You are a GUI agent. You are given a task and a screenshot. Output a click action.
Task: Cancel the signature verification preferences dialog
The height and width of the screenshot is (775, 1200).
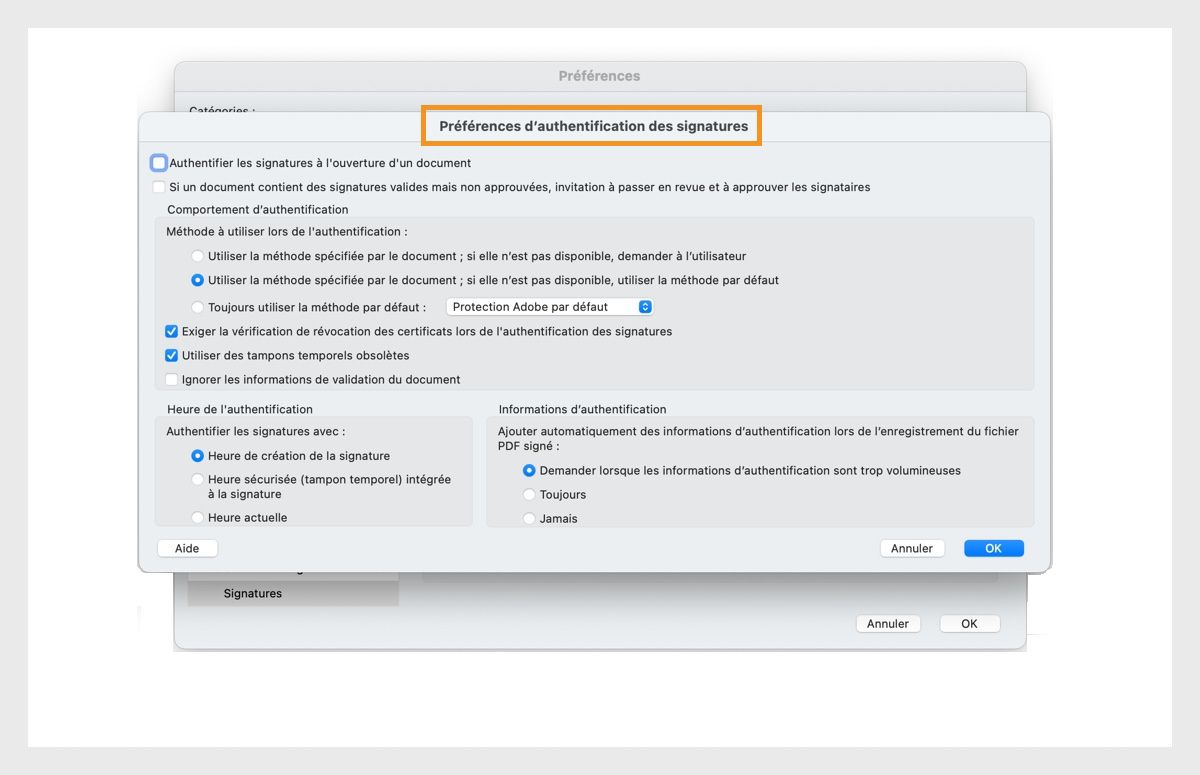[911, 548]
